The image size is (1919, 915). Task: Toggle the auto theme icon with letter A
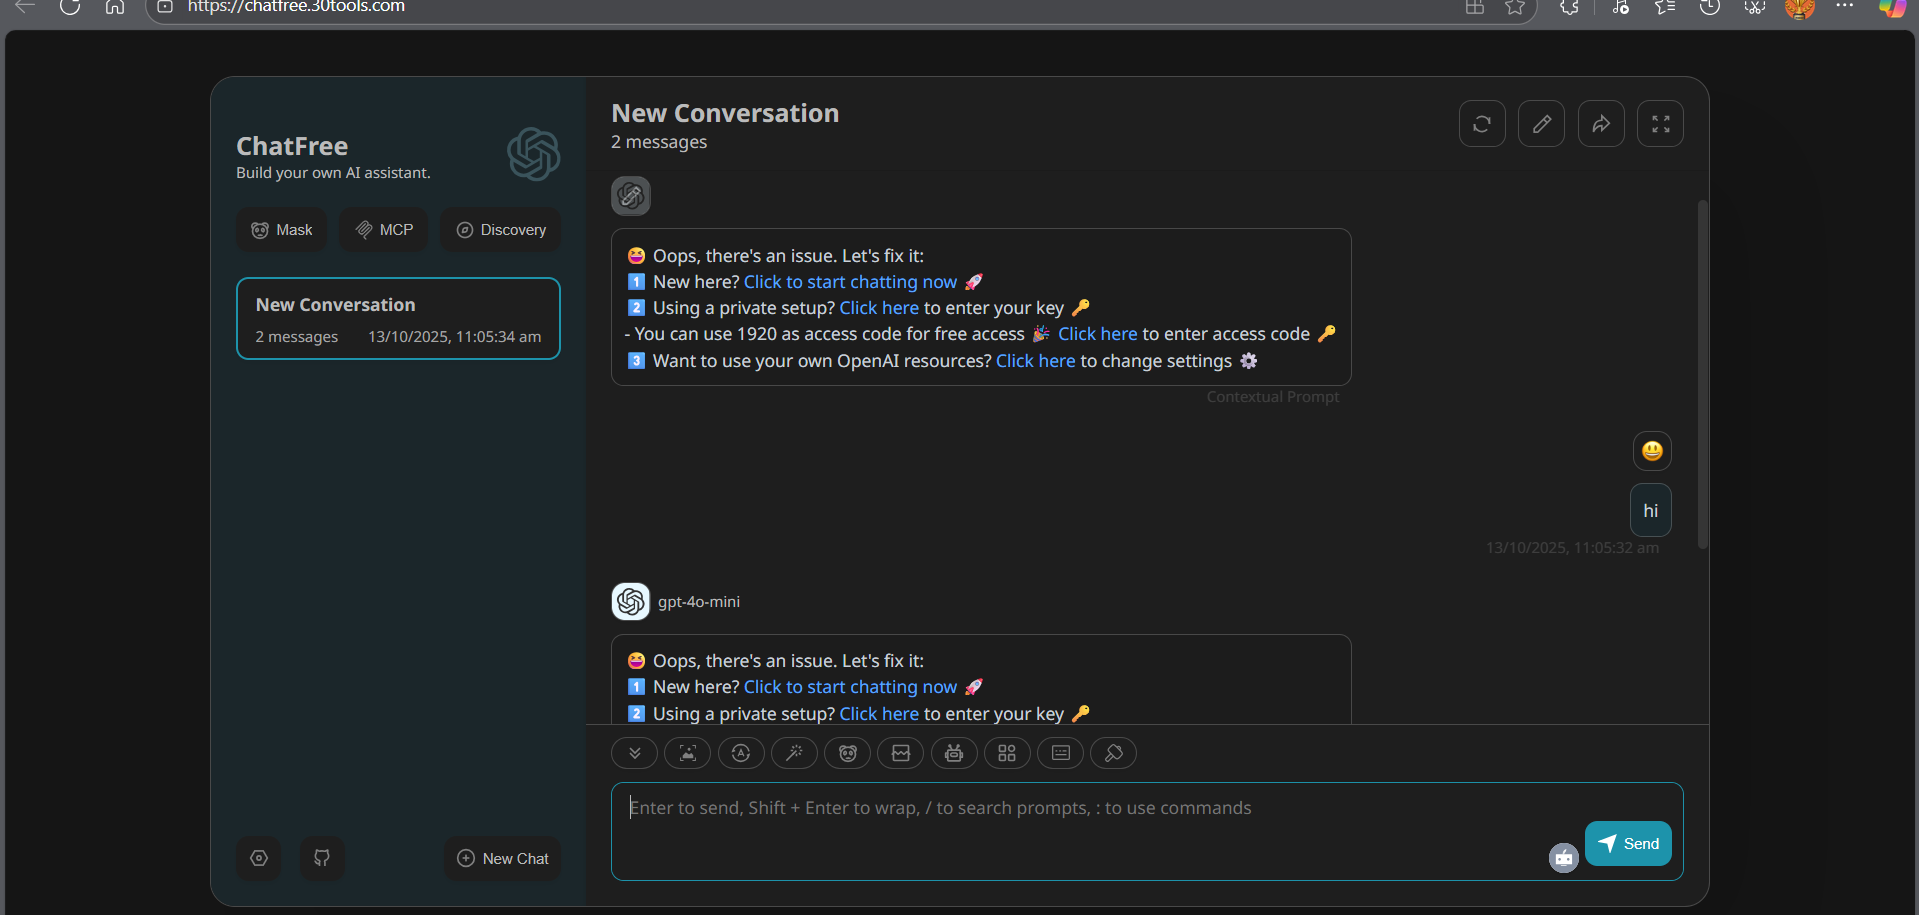(741, 753)
